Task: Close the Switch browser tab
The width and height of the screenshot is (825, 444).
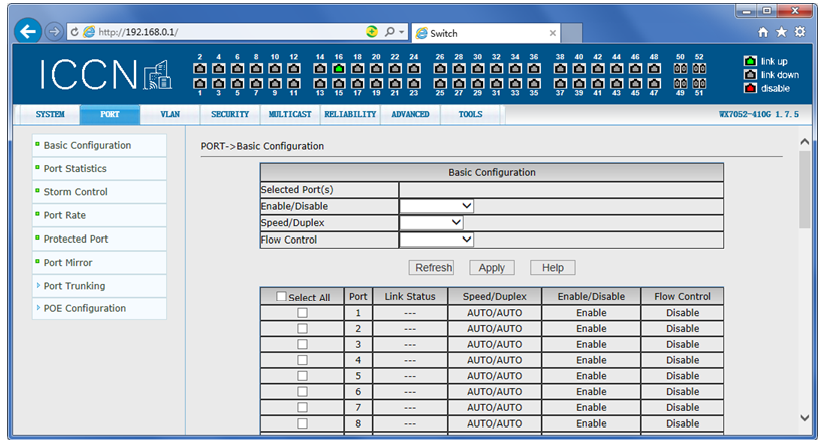Action: tap(552, 33)
